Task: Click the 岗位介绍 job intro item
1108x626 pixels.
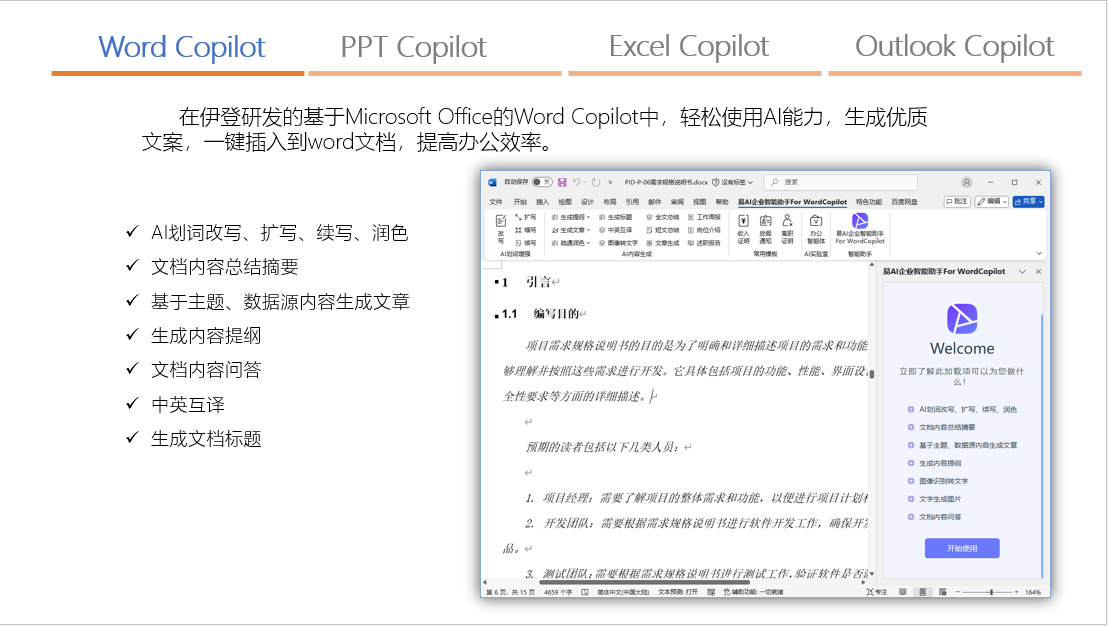Action: tap(705, 230)
